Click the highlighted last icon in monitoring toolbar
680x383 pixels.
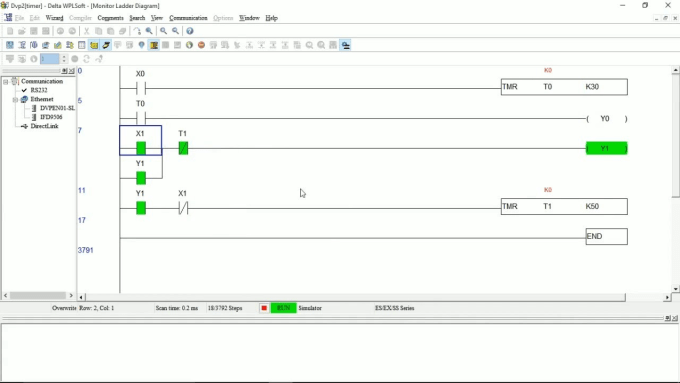tap(346, 45)
